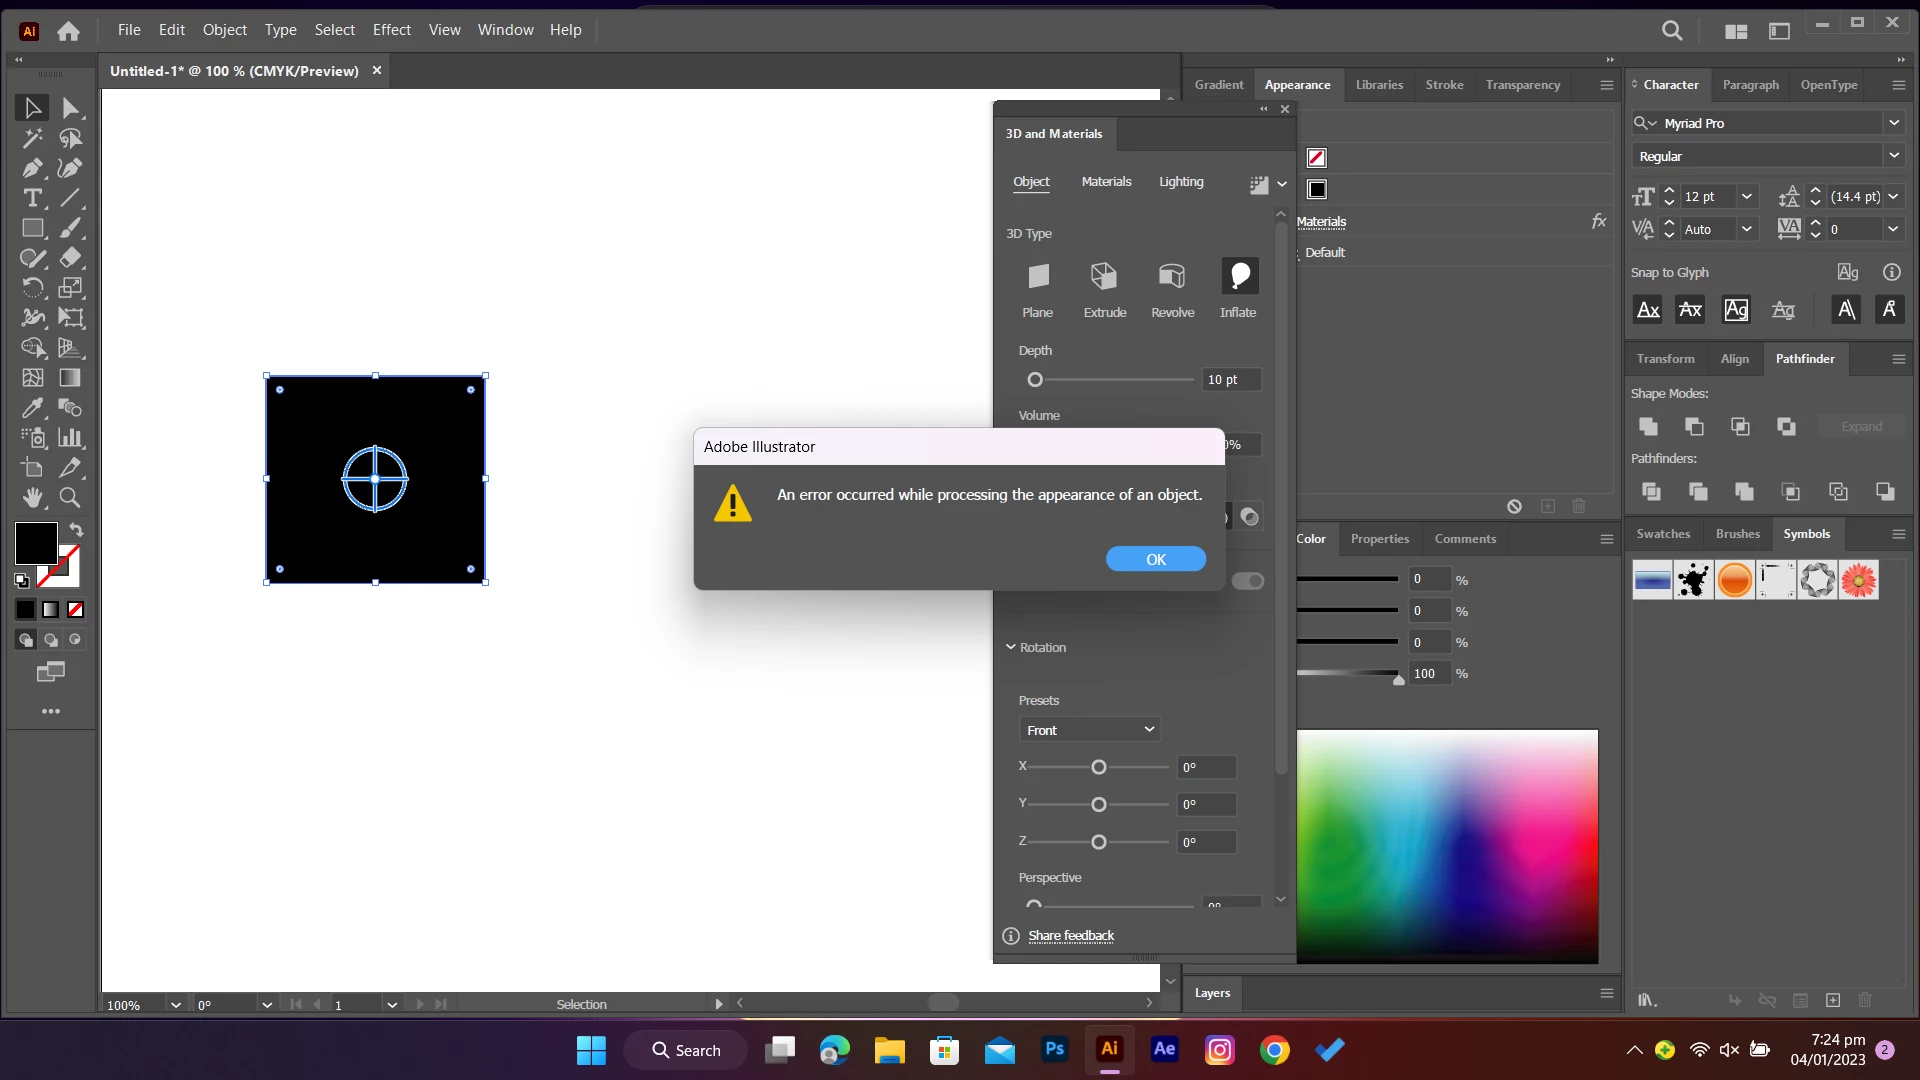
Task: Expand the Myriad Pro font family dropdown
Action: point(1893,123)
